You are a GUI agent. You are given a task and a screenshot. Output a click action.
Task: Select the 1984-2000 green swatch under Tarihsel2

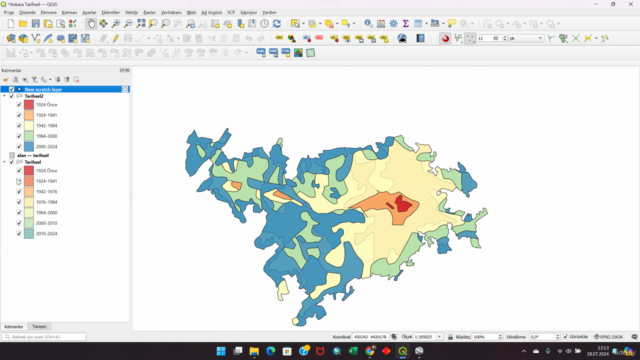pyautogui.click(x=29, y=136)
